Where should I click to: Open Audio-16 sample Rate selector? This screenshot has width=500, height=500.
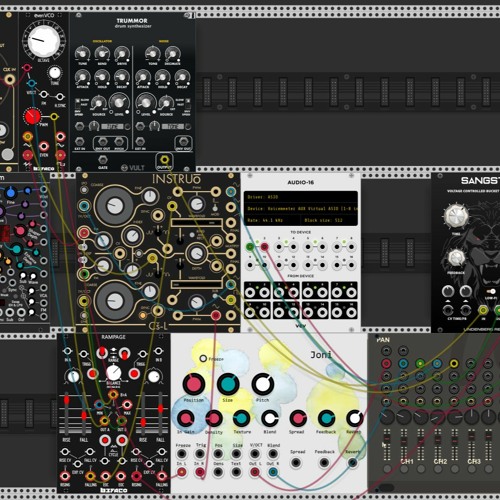(272, 220)
